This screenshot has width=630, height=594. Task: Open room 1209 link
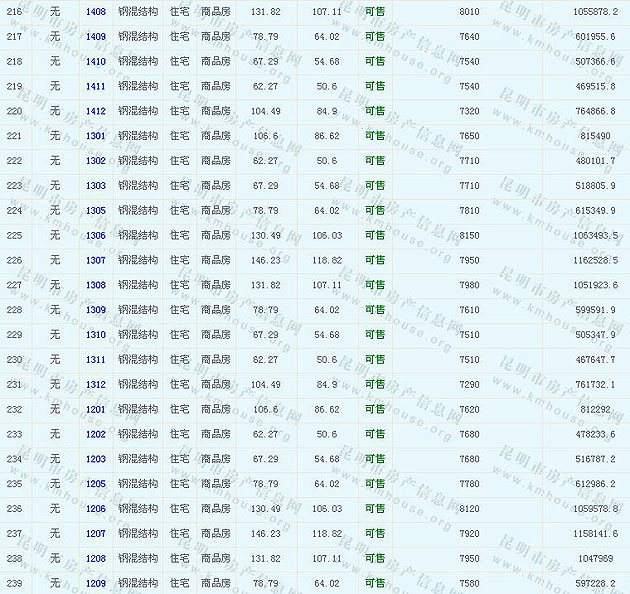pyautogui.click(x=95, y=583)
